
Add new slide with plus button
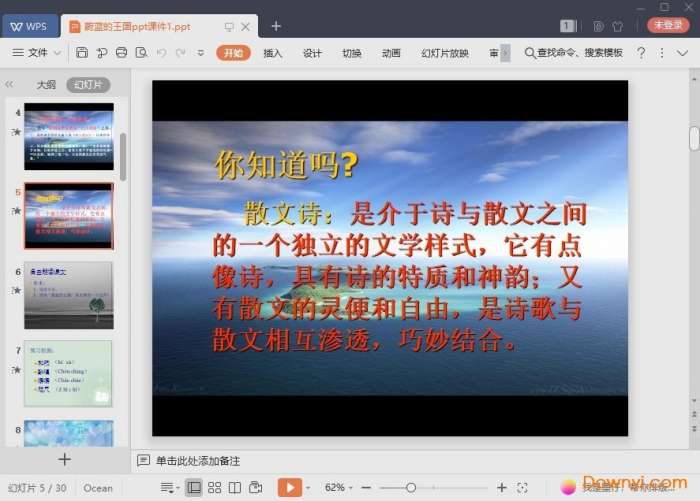click(x=65, y=459)
